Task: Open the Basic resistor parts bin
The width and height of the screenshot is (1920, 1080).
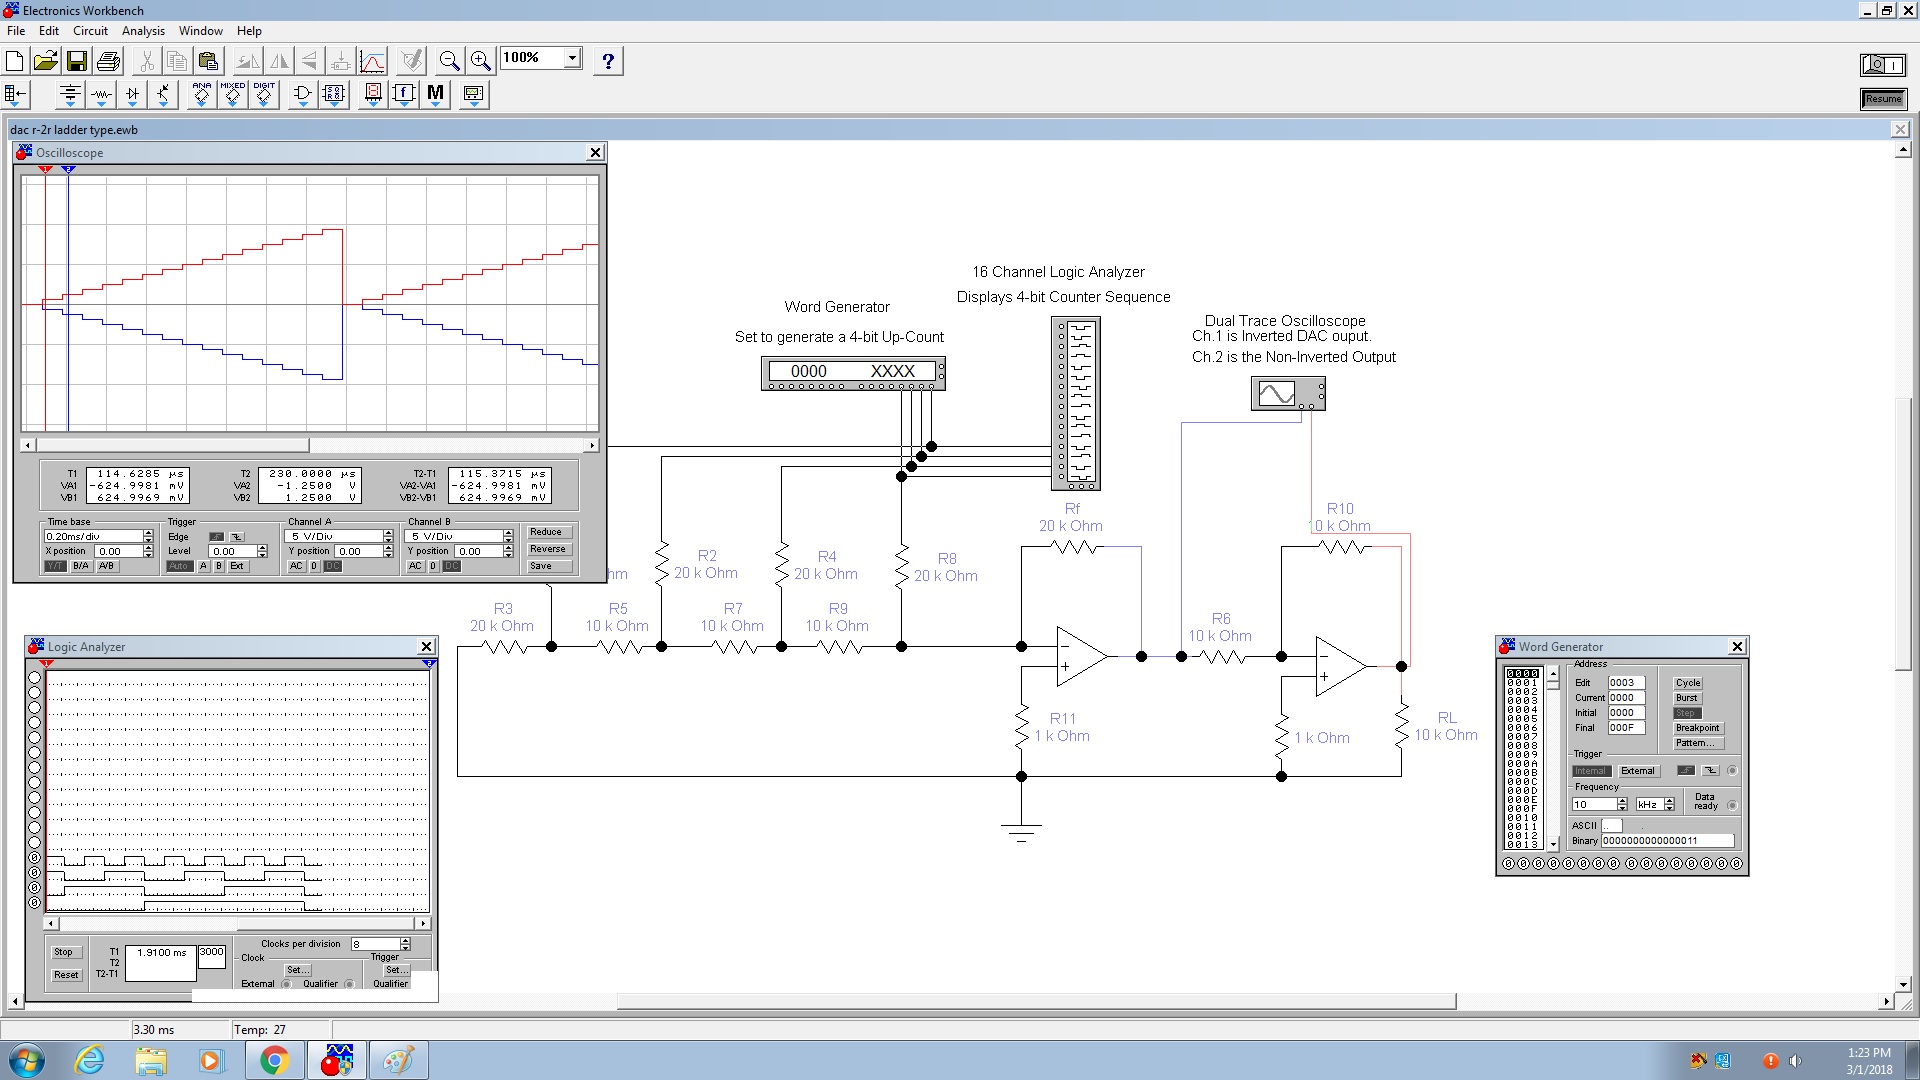Action: tap(101, 95)
